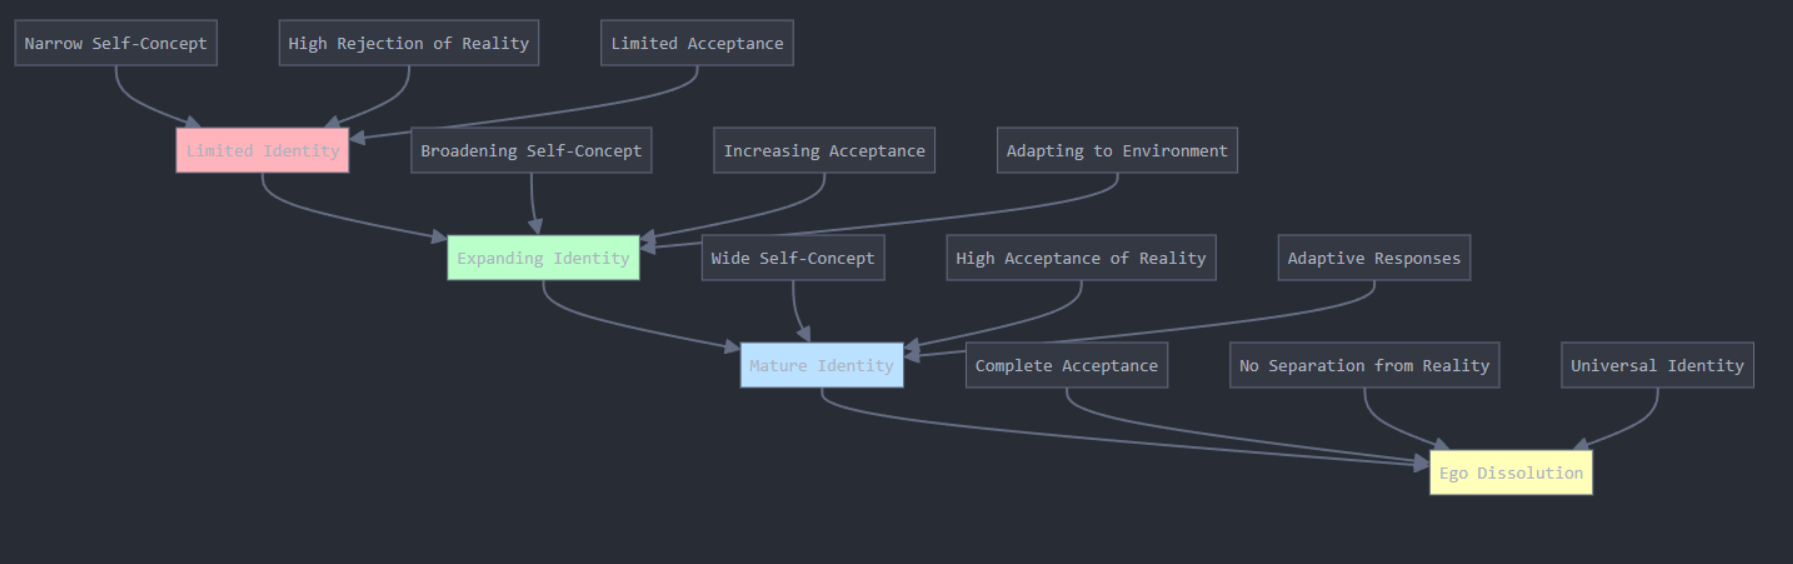Select the High Acceptance of Reality node
This screenshot has height=564, width=1793.
point(1080,258)
